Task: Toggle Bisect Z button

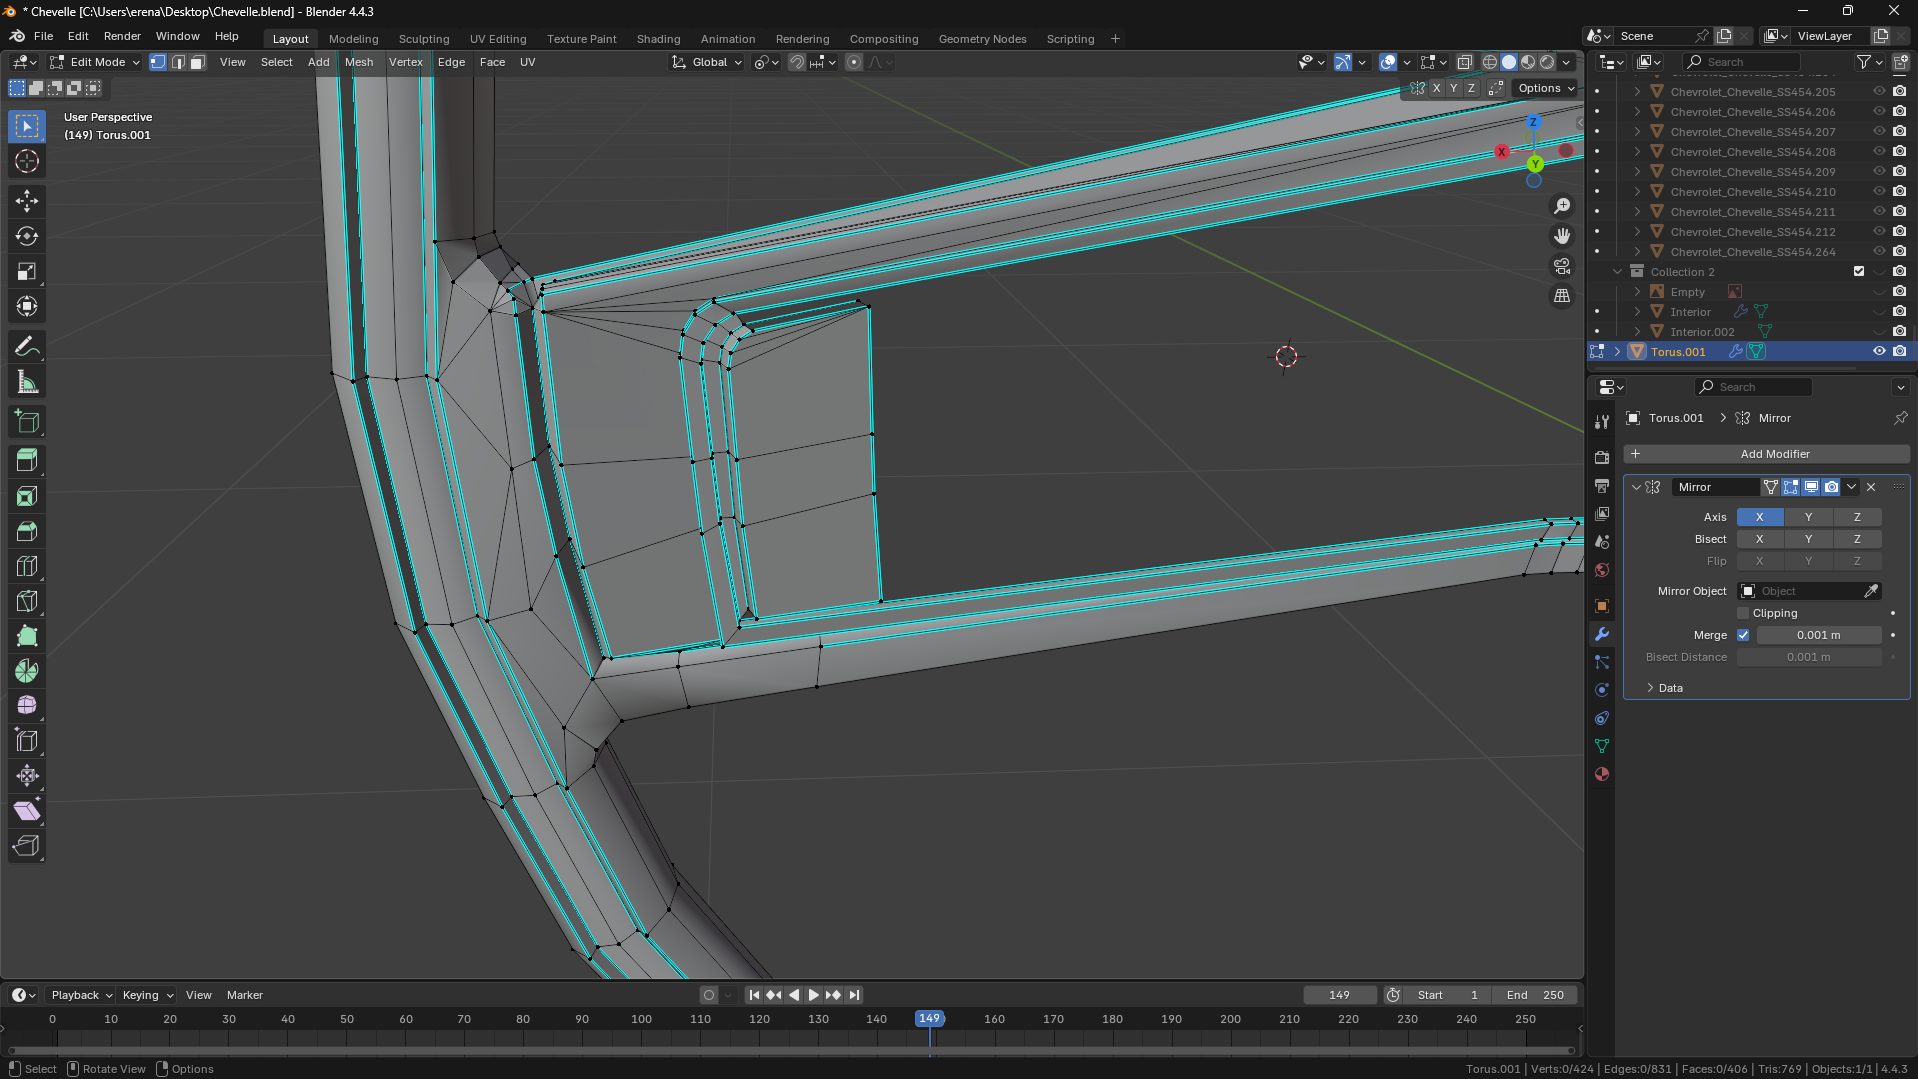Action: click(1857, 539)
